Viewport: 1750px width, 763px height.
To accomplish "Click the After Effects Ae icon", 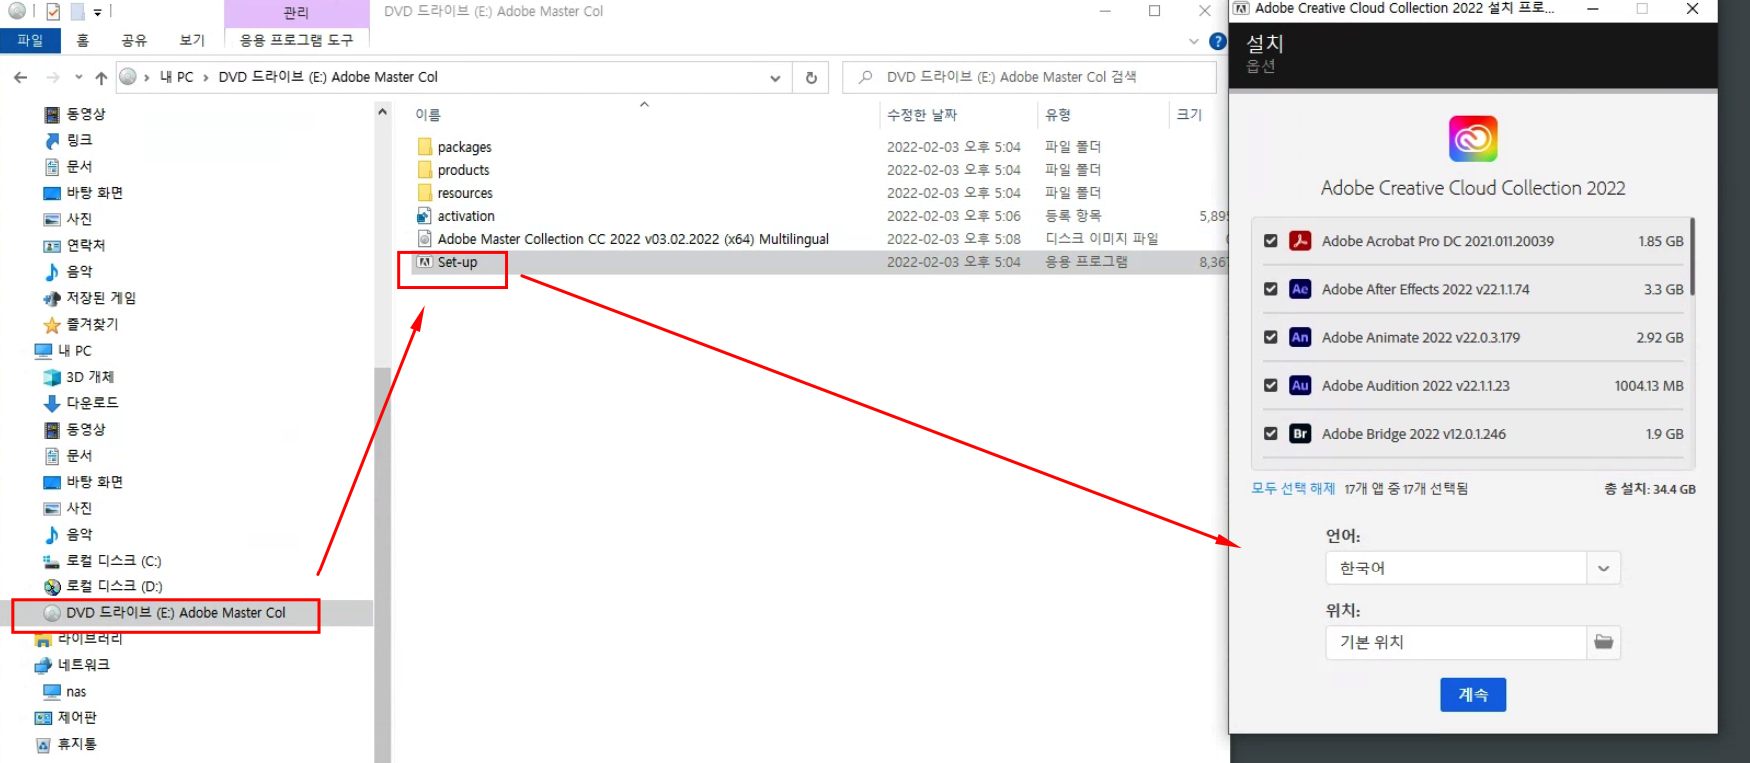I will [1300, 289].
